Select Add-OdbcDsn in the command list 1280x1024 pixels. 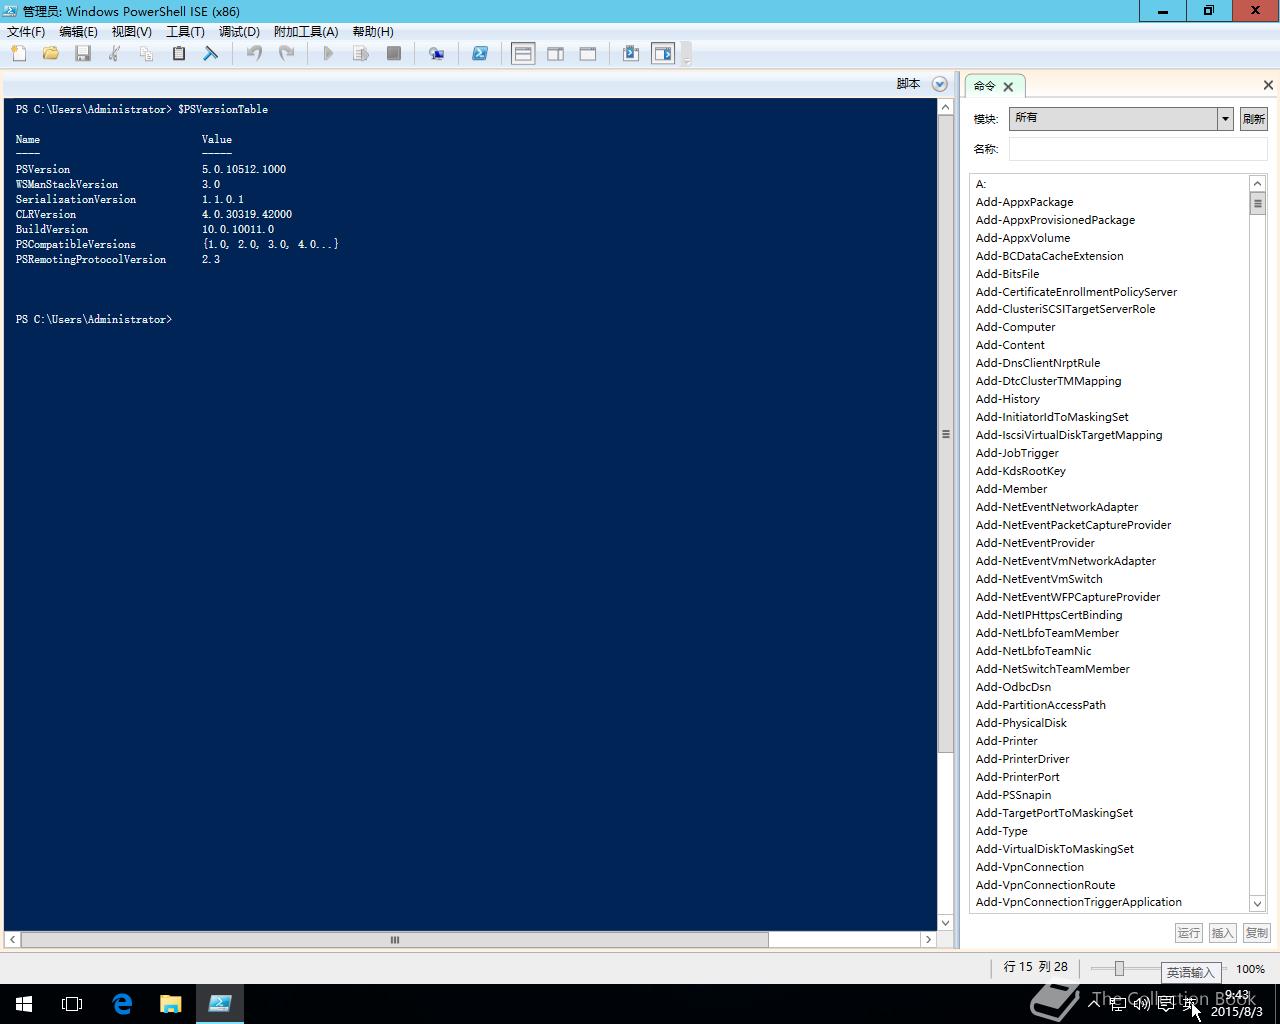pyautogui.click(x=1013, y=687)
